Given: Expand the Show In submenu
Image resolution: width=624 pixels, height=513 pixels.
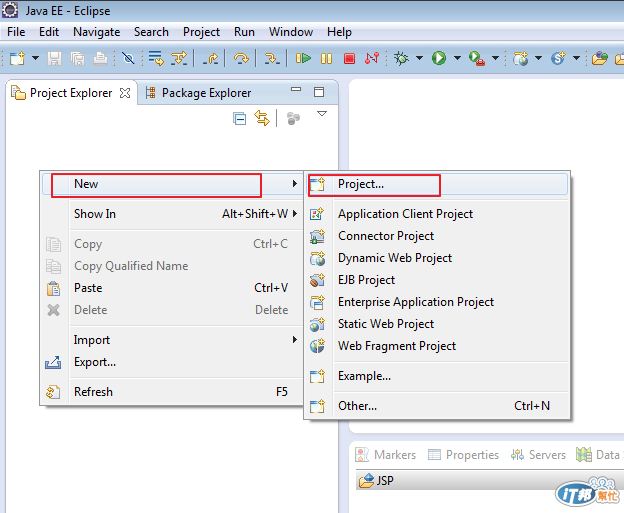Looking at the screenshot, I should pos(172,214).
